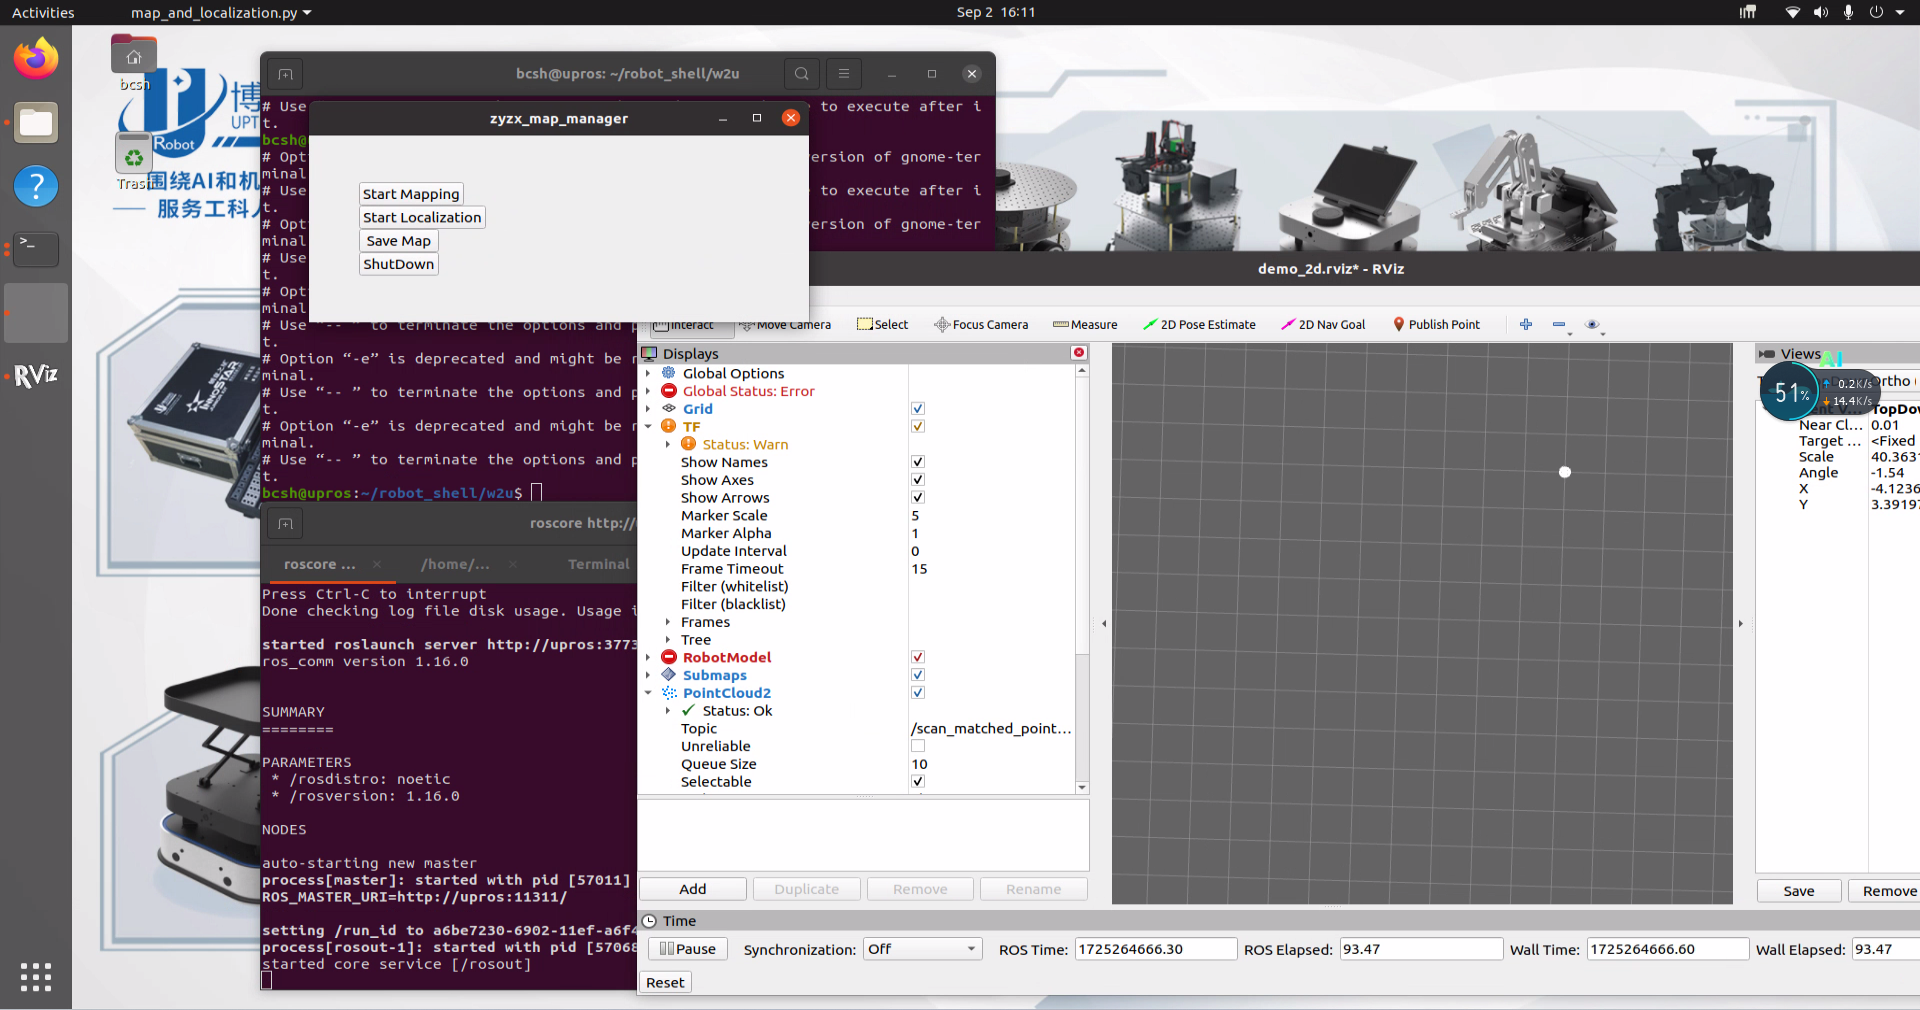Choose the Measure tool in RViz
The width and height of the screenshot is (1920, 1010).
coord(1085,325)
